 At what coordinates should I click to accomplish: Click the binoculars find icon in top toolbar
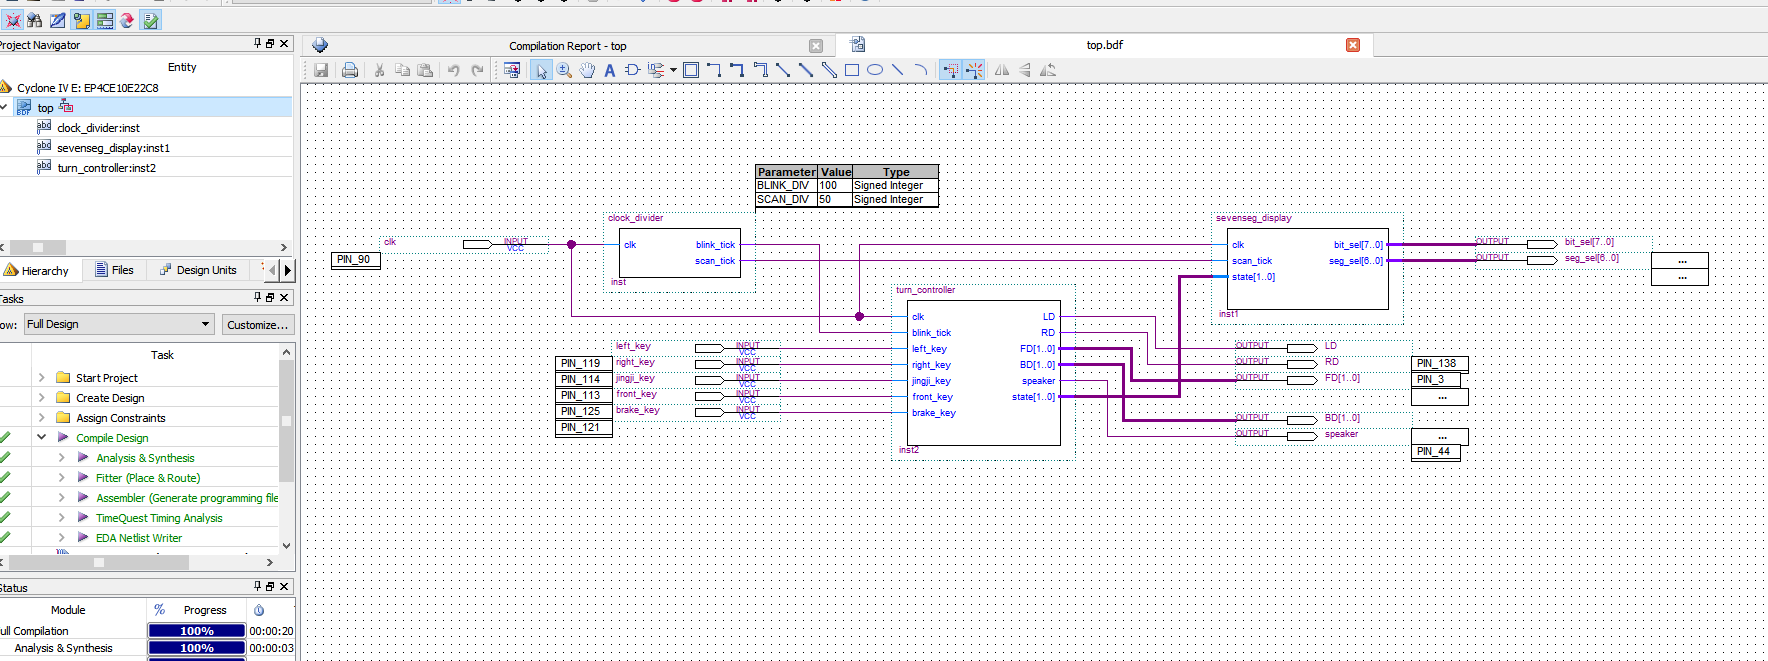(35, 20)
